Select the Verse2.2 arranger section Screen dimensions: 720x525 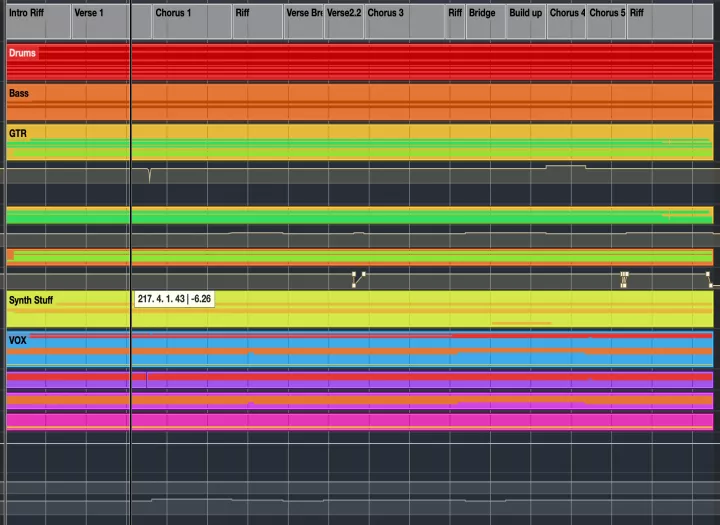tap(344, 22)
